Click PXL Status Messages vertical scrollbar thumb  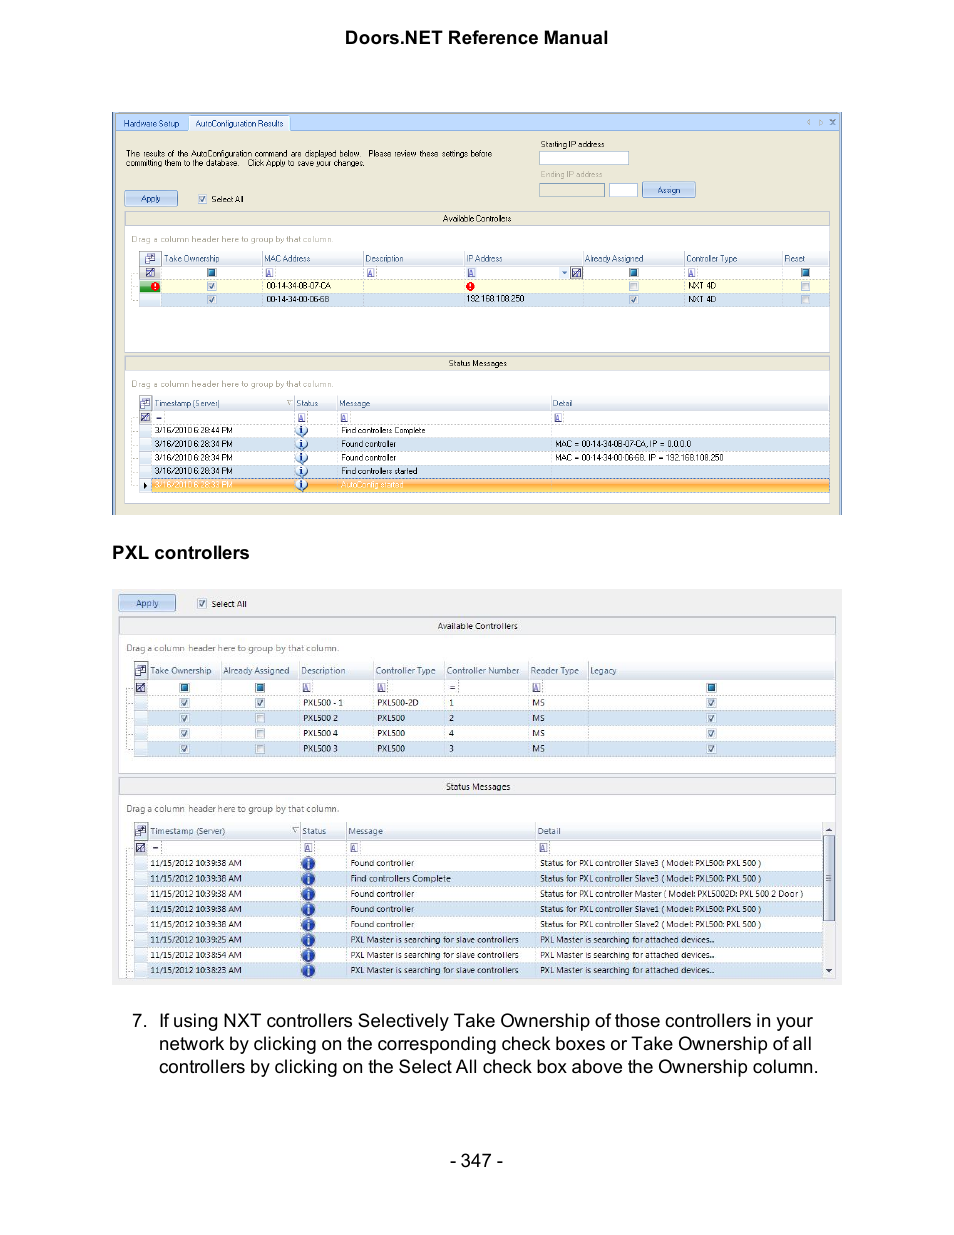(x=828, y=878)
